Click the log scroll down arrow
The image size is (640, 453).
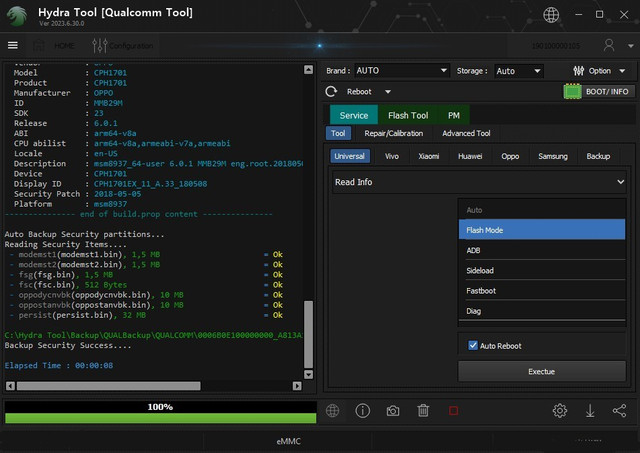(x=309, y=374)
